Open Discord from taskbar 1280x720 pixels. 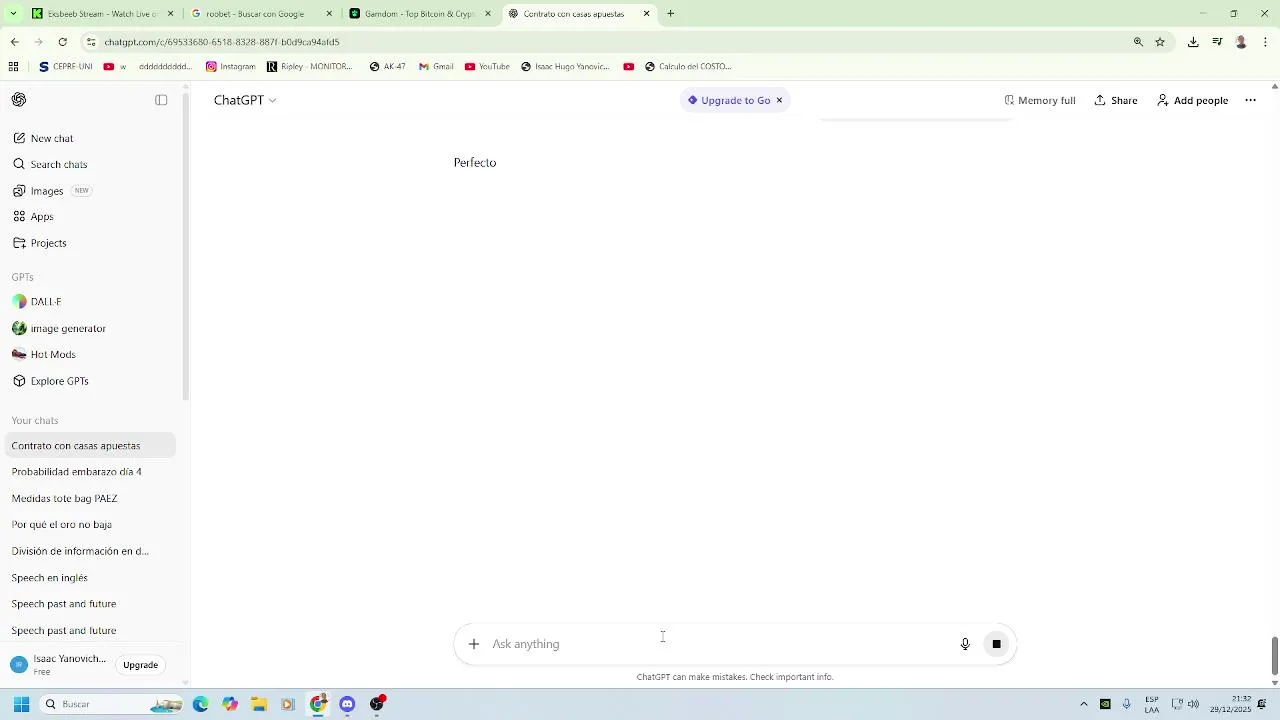click(347, 704)
